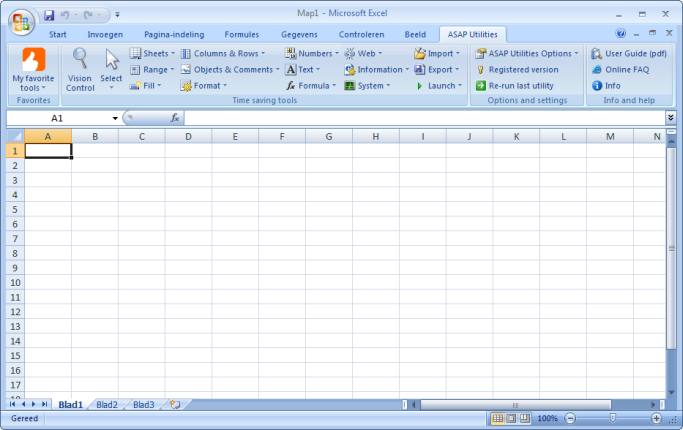
Task: Open the System tools menu
Action: [x=367, y=86]
